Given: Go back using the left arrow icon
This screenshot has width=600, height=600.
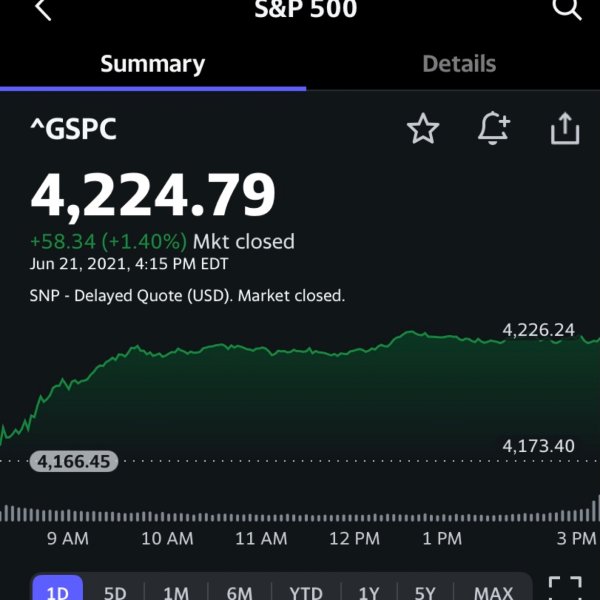Looking at the screenshot, I should tap(43, 8).
